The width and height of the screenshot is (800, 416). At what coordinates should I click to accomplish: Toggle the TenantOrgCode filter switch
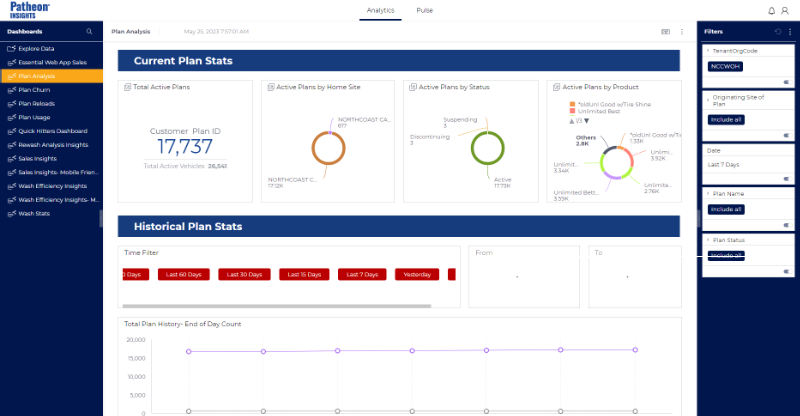click(786, 82)
